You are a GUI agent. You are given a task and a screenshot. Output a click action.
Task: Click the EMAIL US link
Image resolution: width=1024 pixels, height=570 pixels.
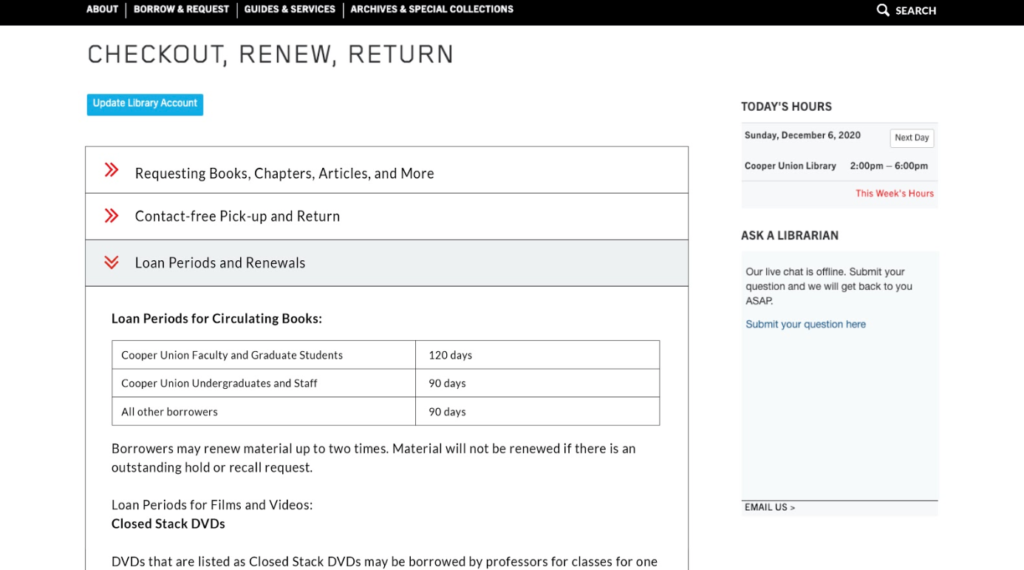[x=769, y=507]
